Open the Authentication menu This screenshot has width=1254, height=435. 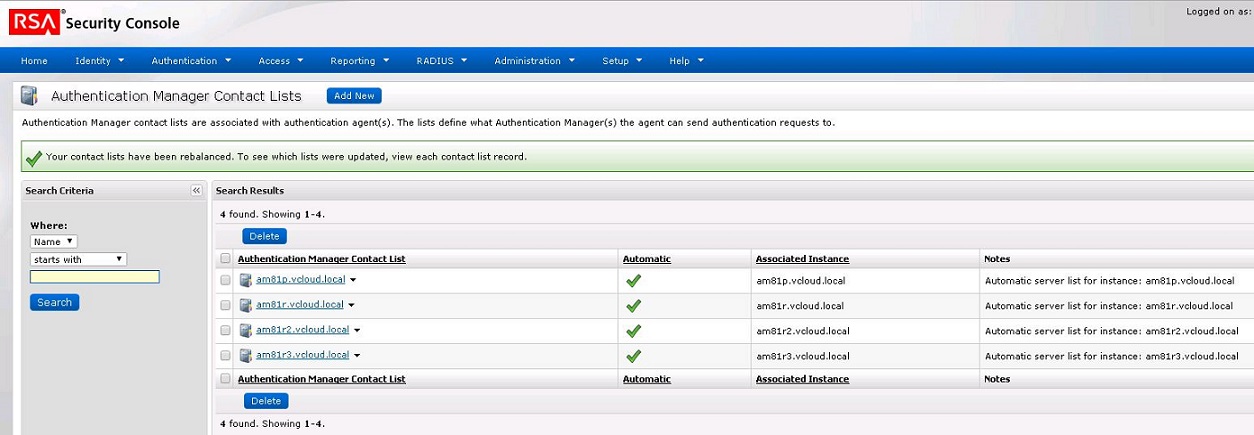[191, 61]
